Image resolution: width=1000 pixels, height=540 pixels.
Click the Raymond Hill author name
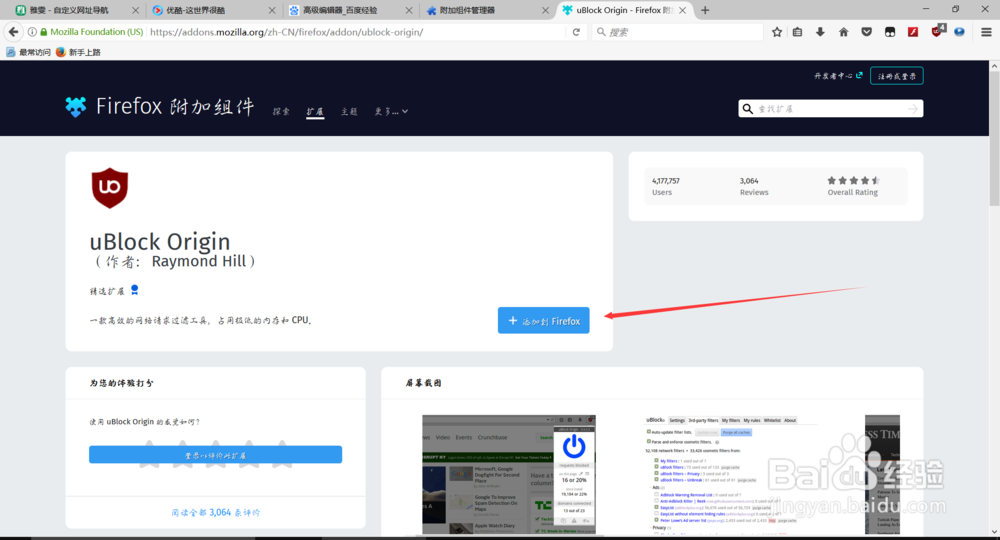pos(198,261)
